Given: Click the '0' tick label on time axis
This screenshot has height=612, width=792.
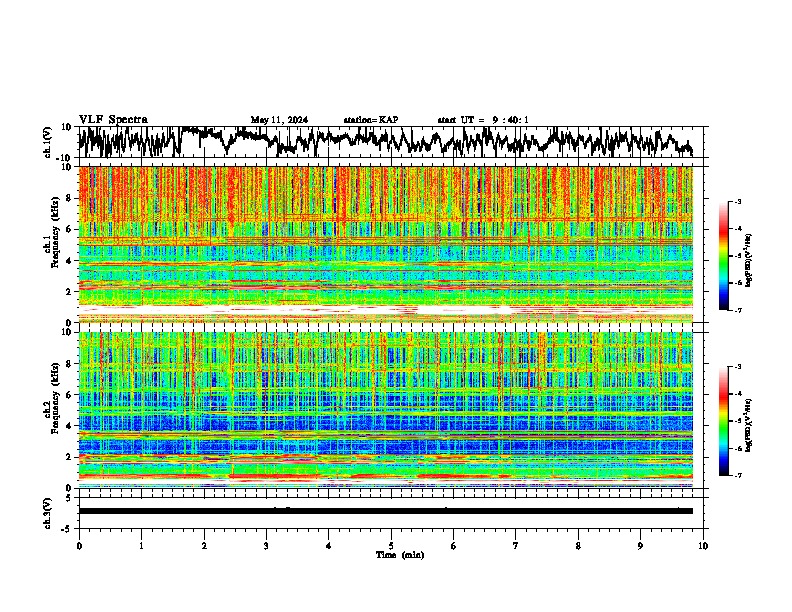Looking at the screenshot, I should (79, 546).
